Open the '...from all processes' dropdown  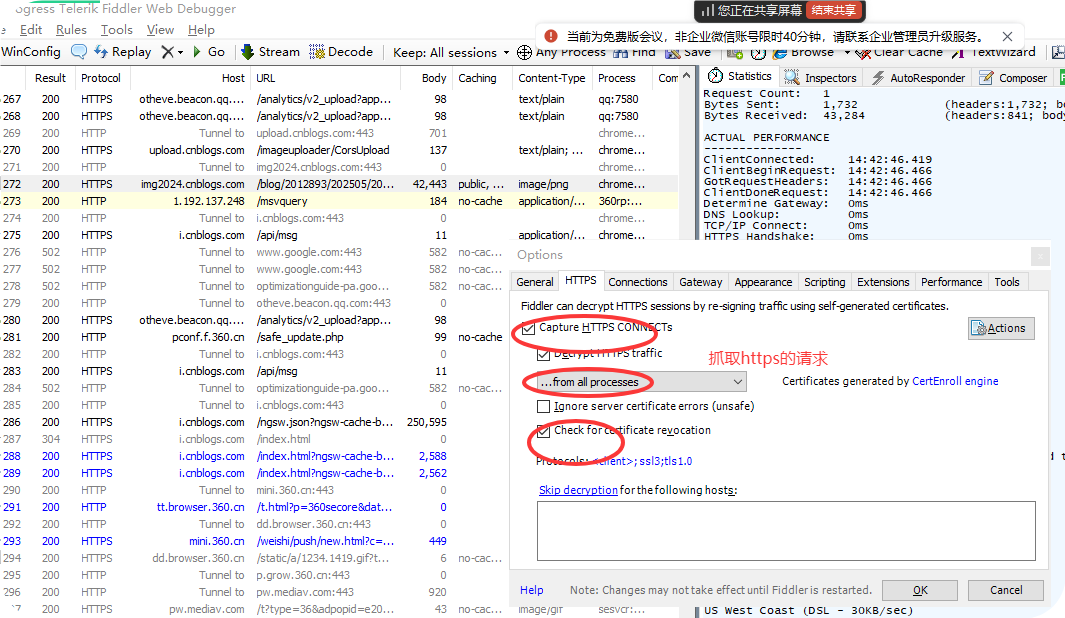click(x=641, y=382)
